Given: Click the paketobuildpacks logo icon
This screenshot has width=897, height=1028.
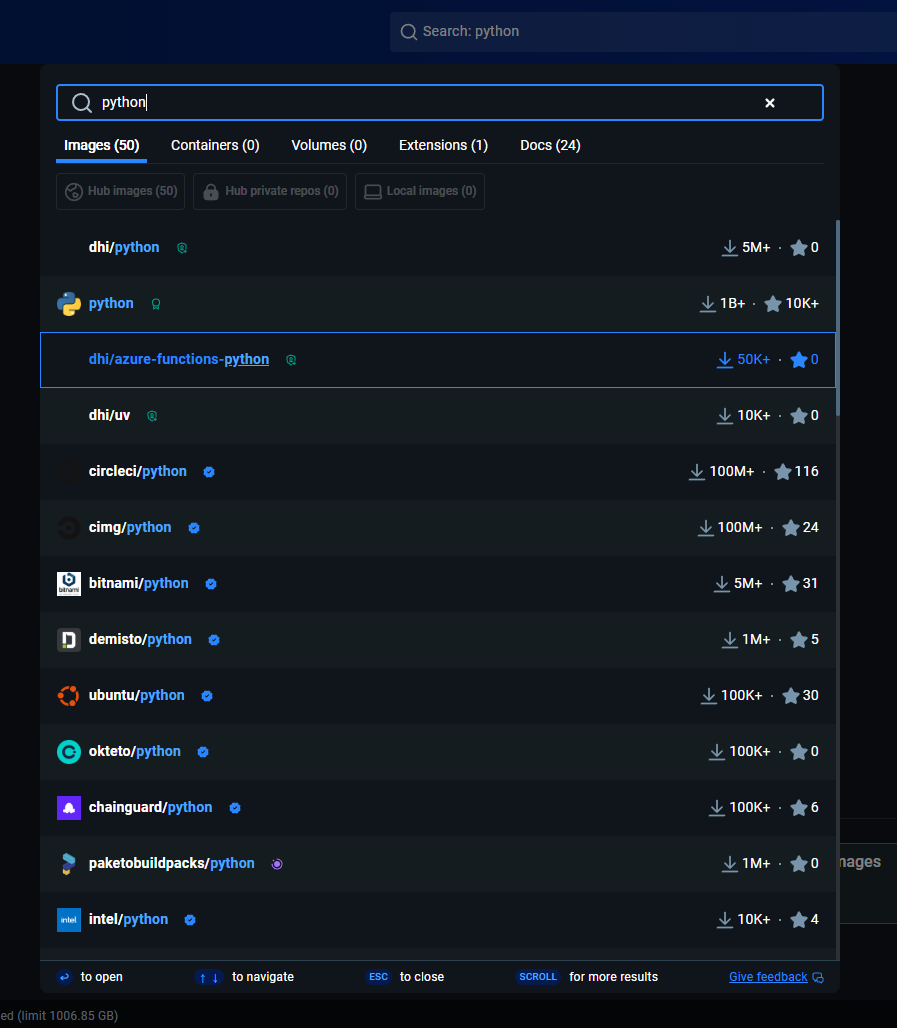Looking at the screenshot, I should [69, 864].
